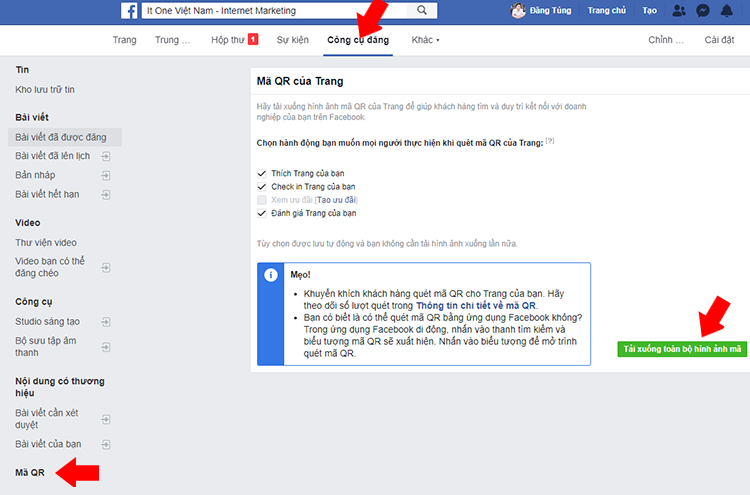The image size is (750, 495).
Task: Click Tải xuống toàn bộ hình ảnh mã button
Action: pyautogui.click(x=682, y=349)
